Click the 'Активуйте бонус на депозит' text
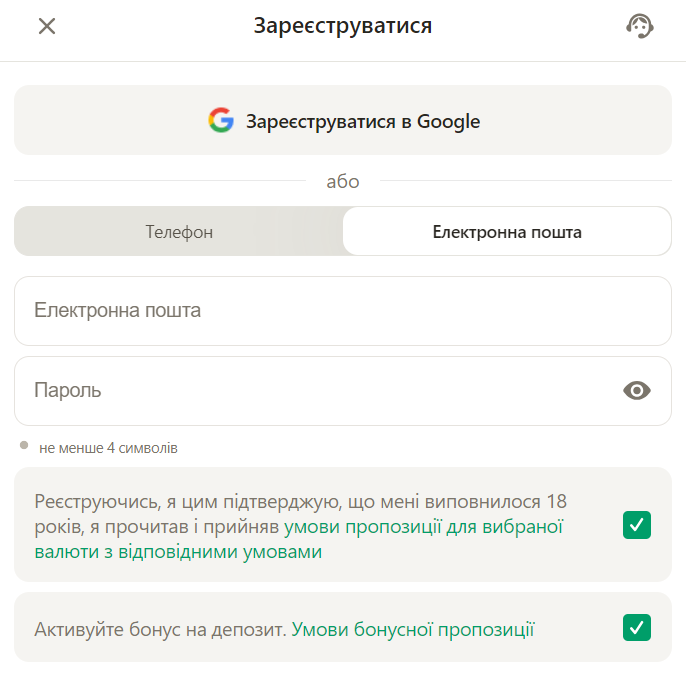The image size is (686, 675). pyautogui.click(x=160, y=629)
